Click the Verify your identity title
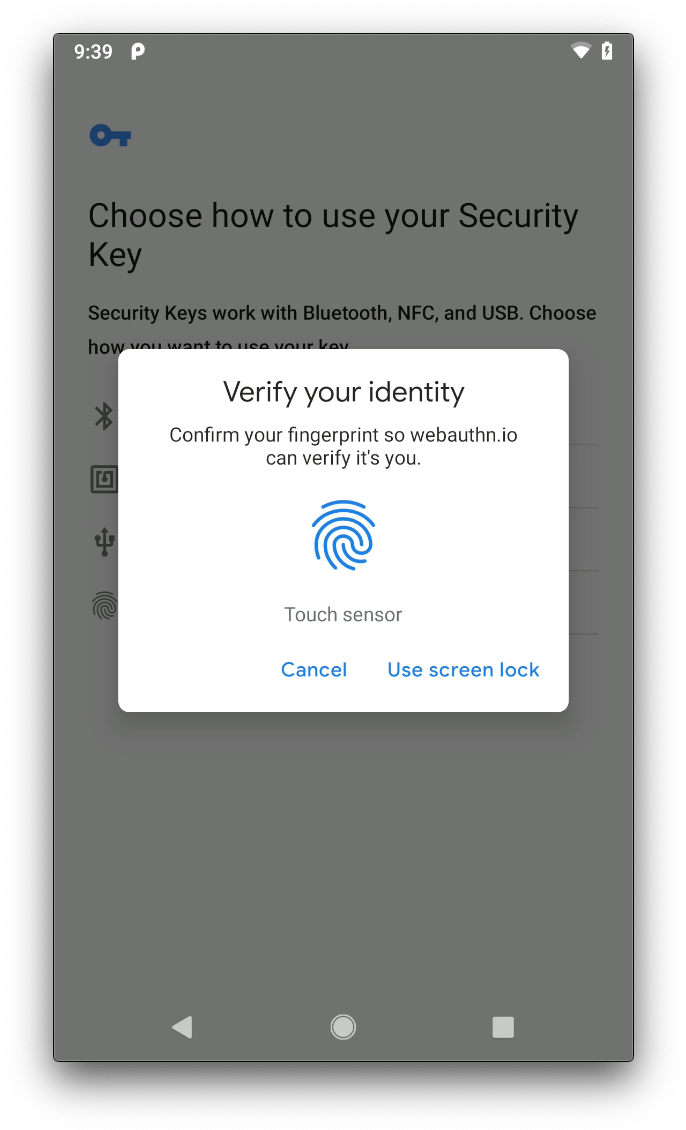686x1130 pixels. pyautogui.click(x=343, y=392)
